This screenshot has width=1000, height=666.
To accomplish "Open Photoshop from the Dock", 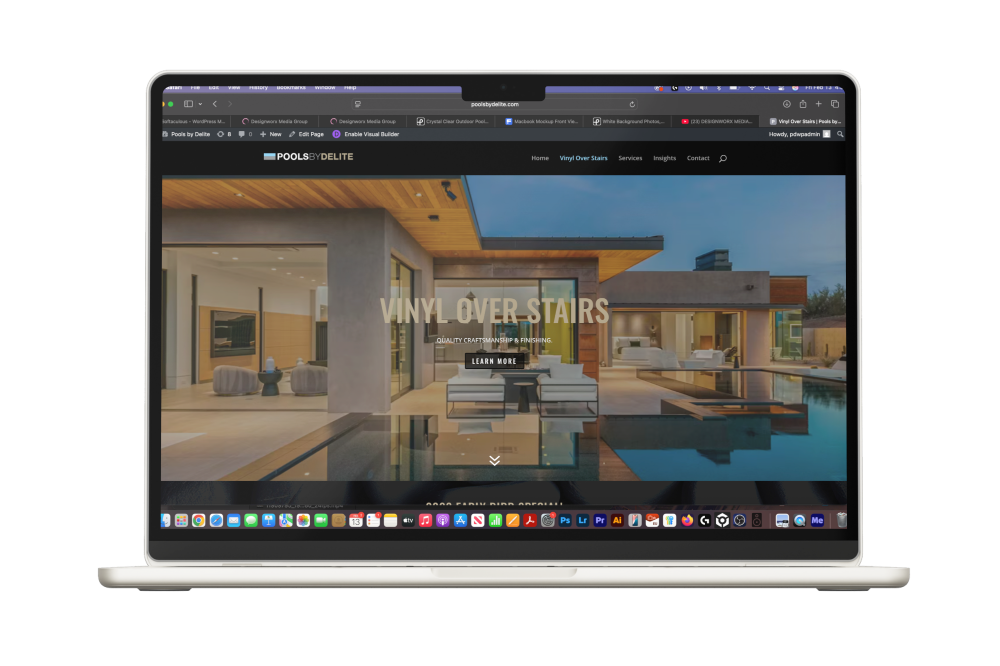I will point(566,520).
